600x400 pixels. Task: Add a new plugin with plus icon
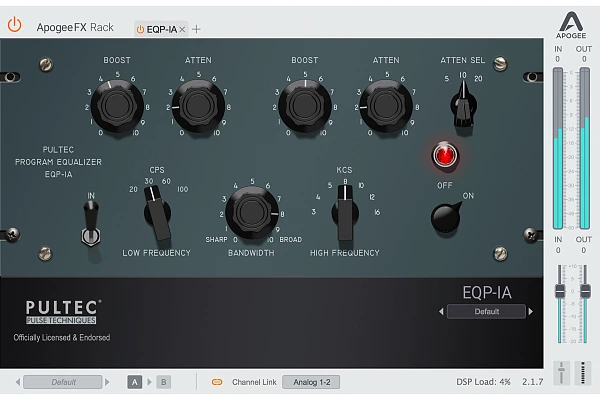196,29
